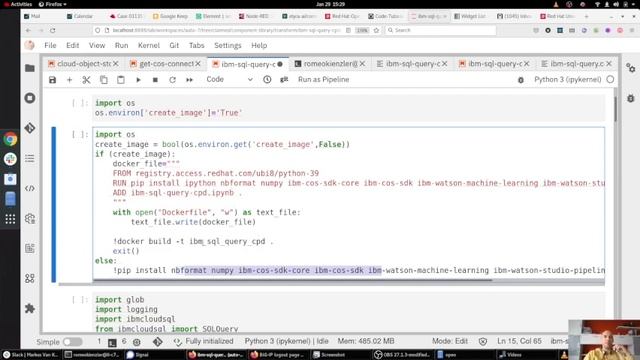
Task: Close the romeokienzler@ terminal tab
Action: 362,64
